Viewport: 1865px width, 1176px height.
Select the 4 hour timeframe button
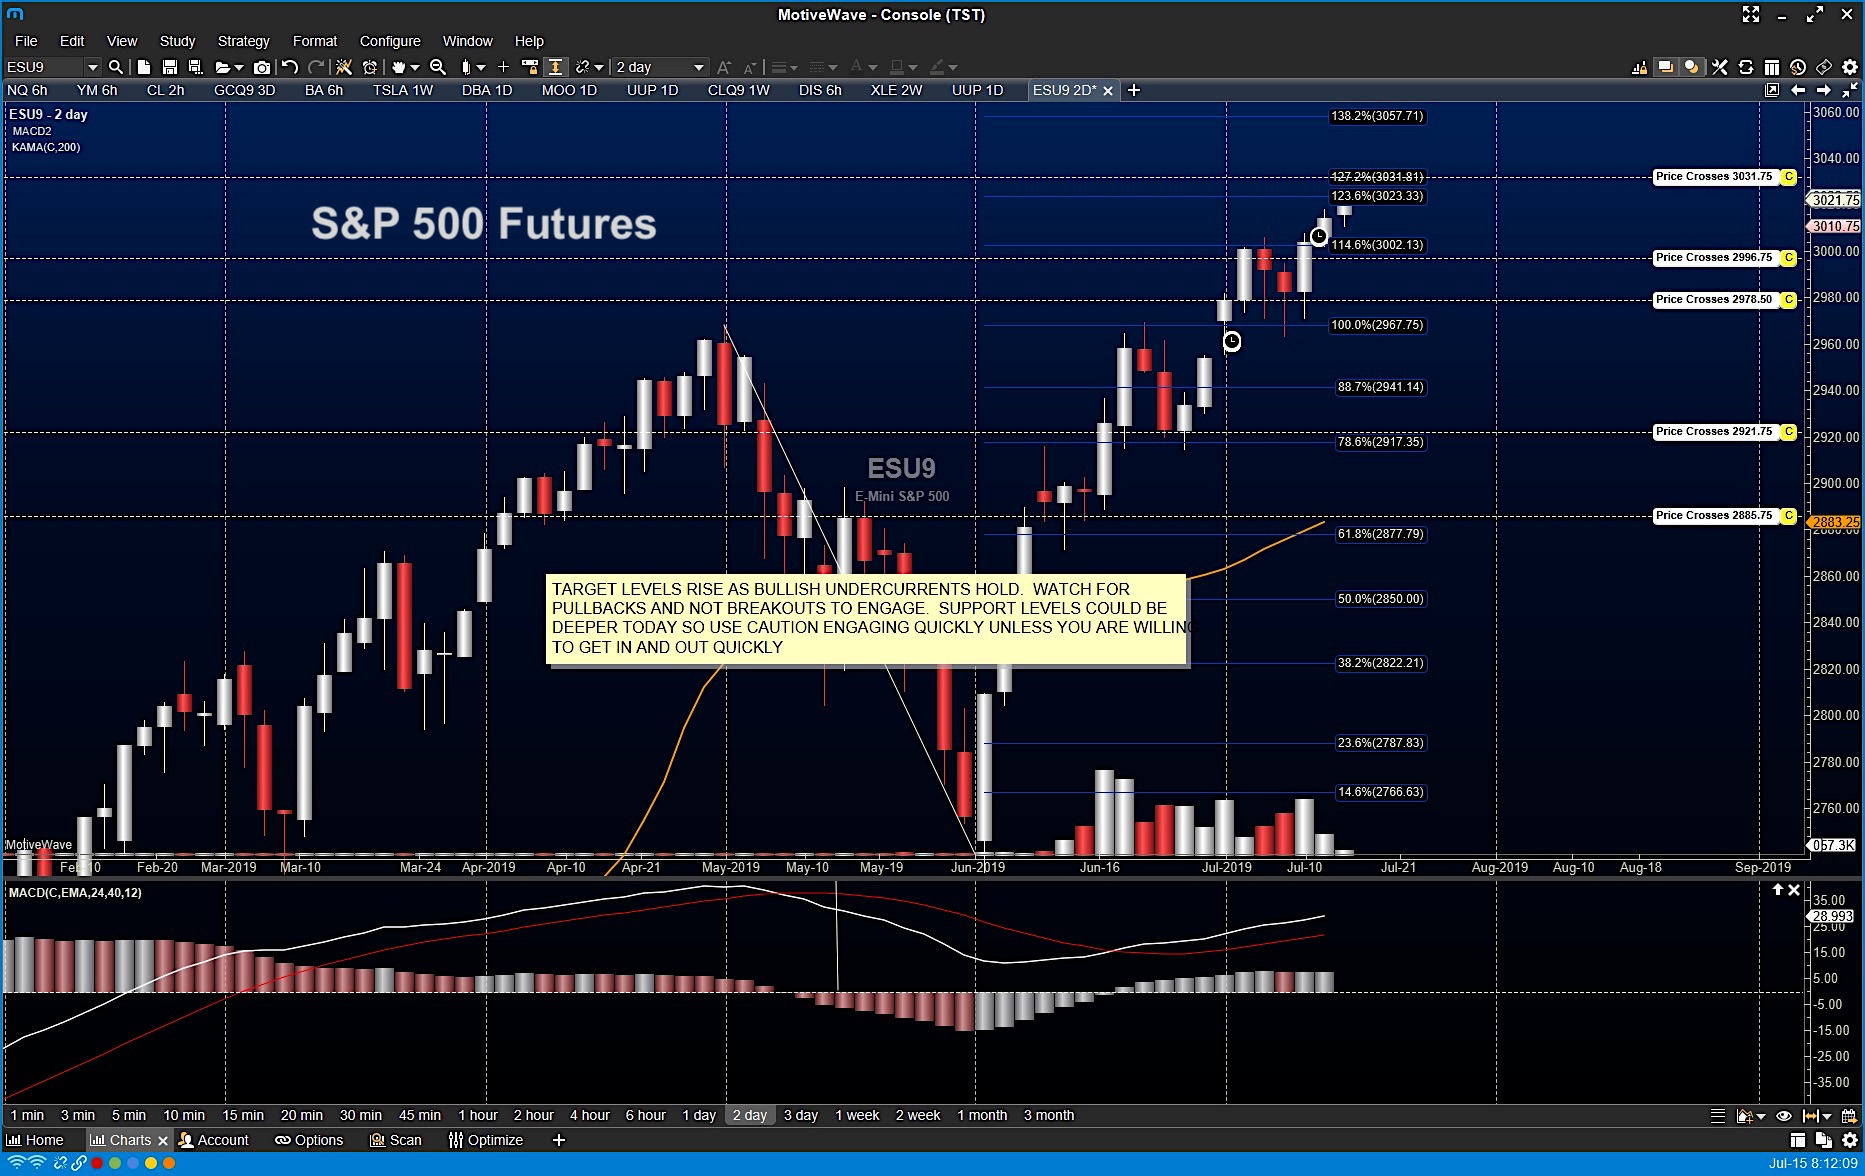click(x=589, y=1115)
